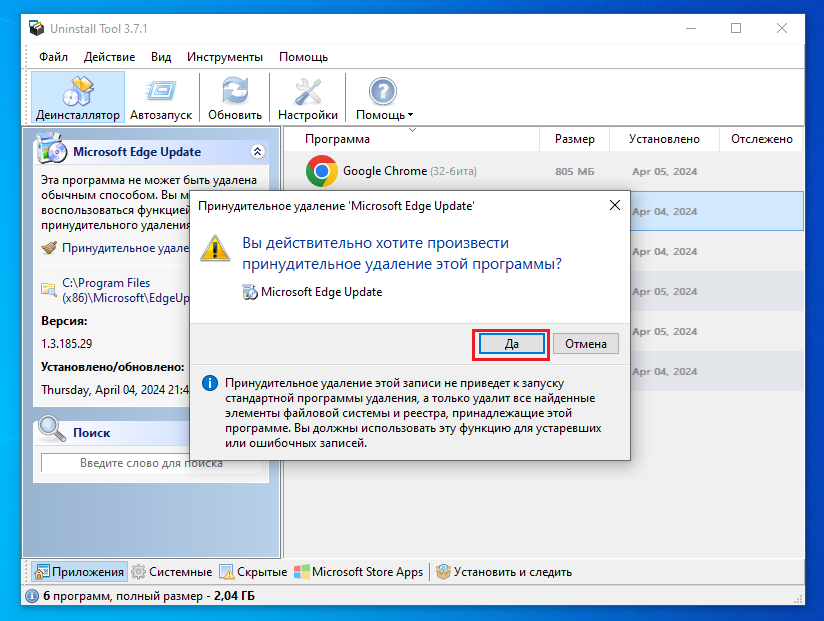The image size is (824, 621).
Task: Switch to the Скрытые tab
Action: pyautogui.click(x=254, y=572)
